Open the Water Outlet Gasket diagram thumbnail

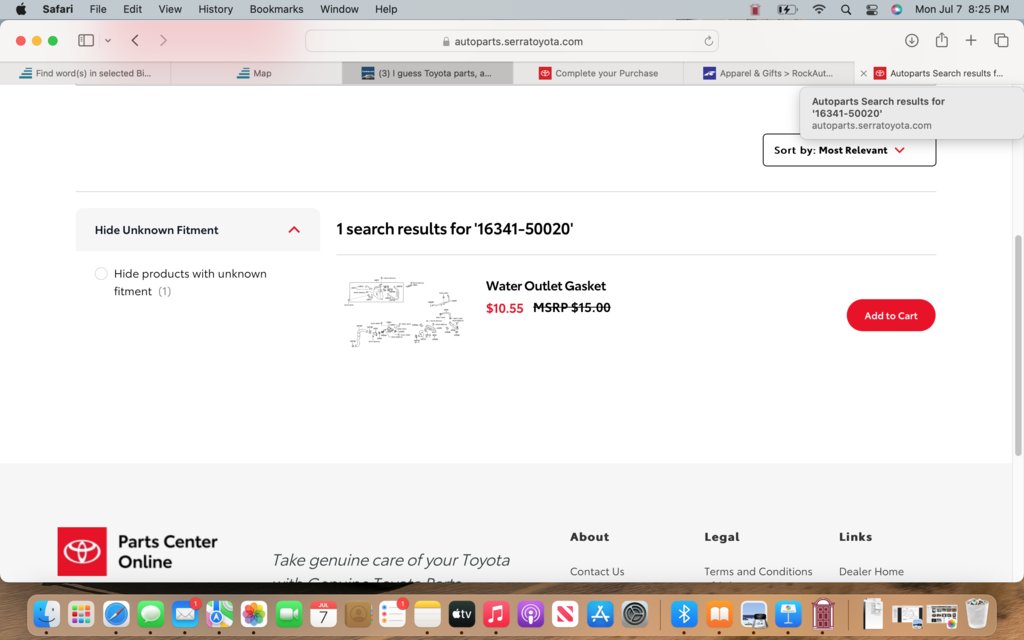click(x=405, y=312)
